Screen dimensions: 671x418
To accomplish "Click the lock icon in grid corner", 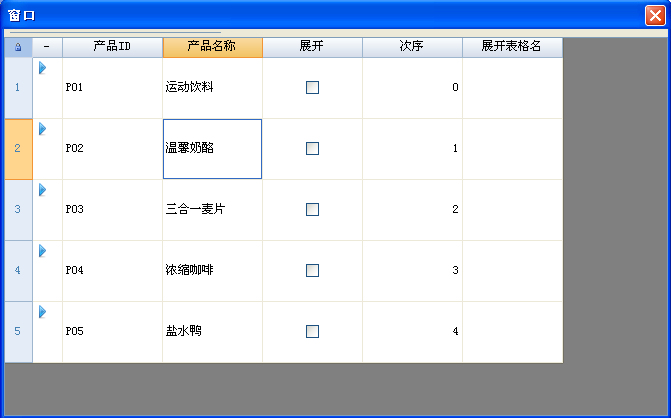I will tap(18, 47).
